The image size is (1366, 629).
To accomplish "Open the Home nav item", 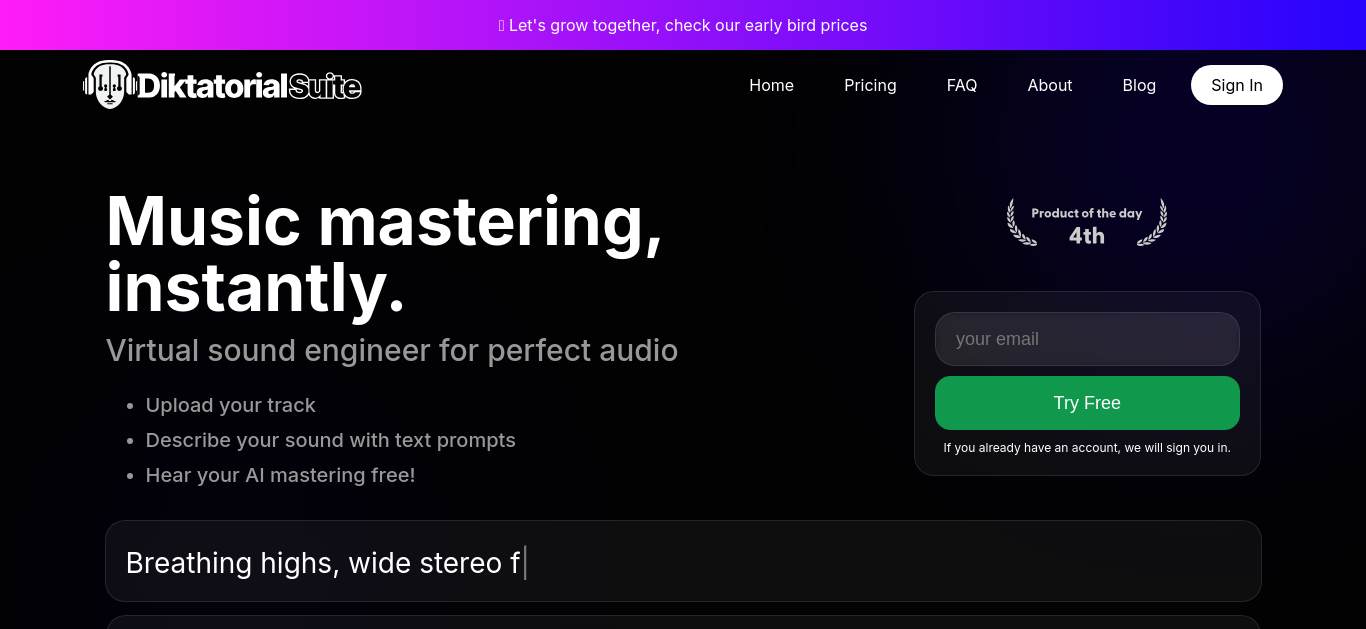I will point(771,85).
